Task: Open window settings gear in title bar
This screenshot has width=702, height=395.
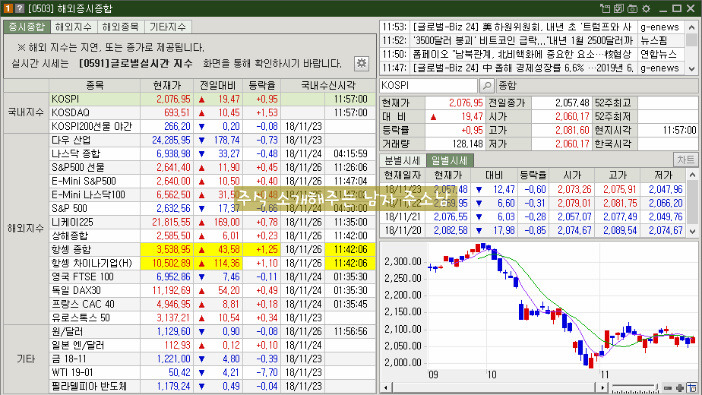Action: click(646, 9)
